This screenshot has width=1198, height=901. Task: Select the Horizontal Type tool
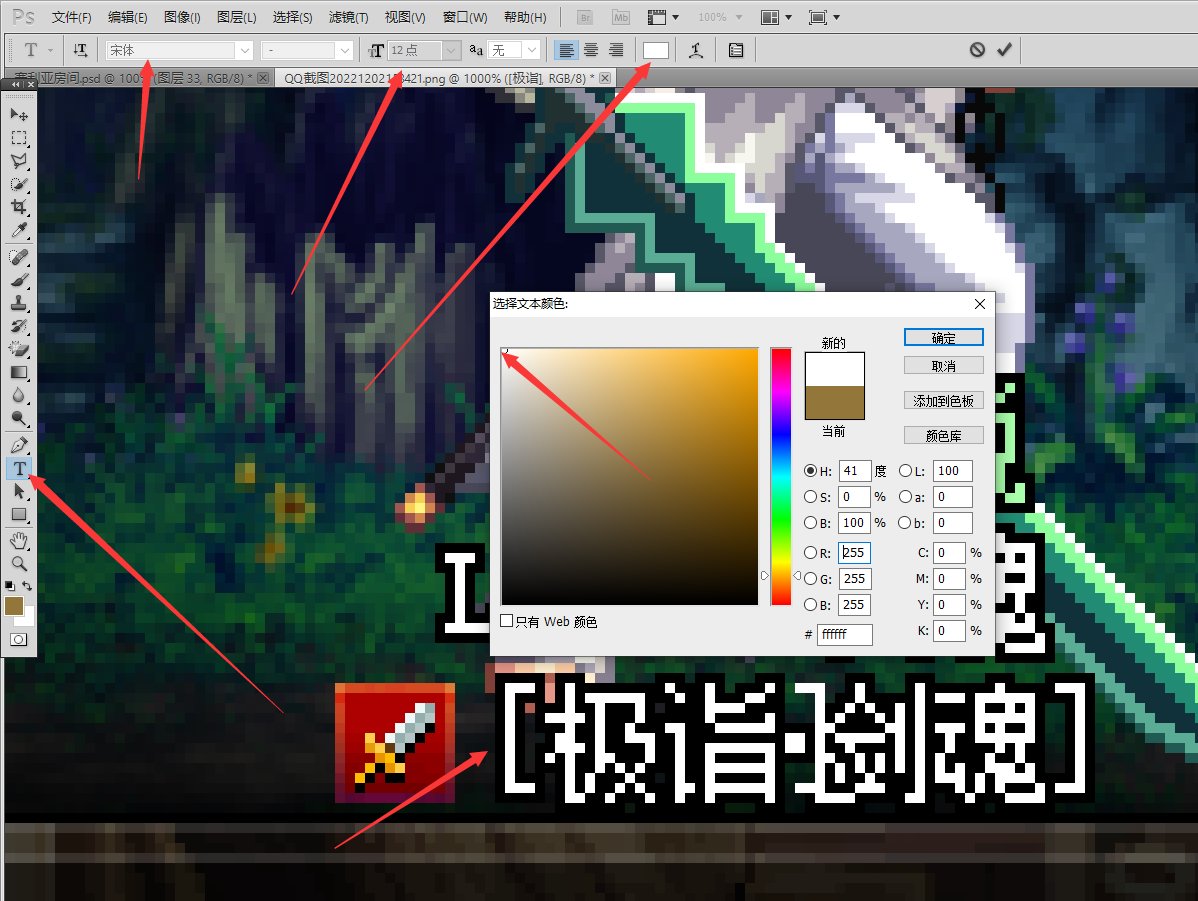pyautogui.click(x=19, y=468)
